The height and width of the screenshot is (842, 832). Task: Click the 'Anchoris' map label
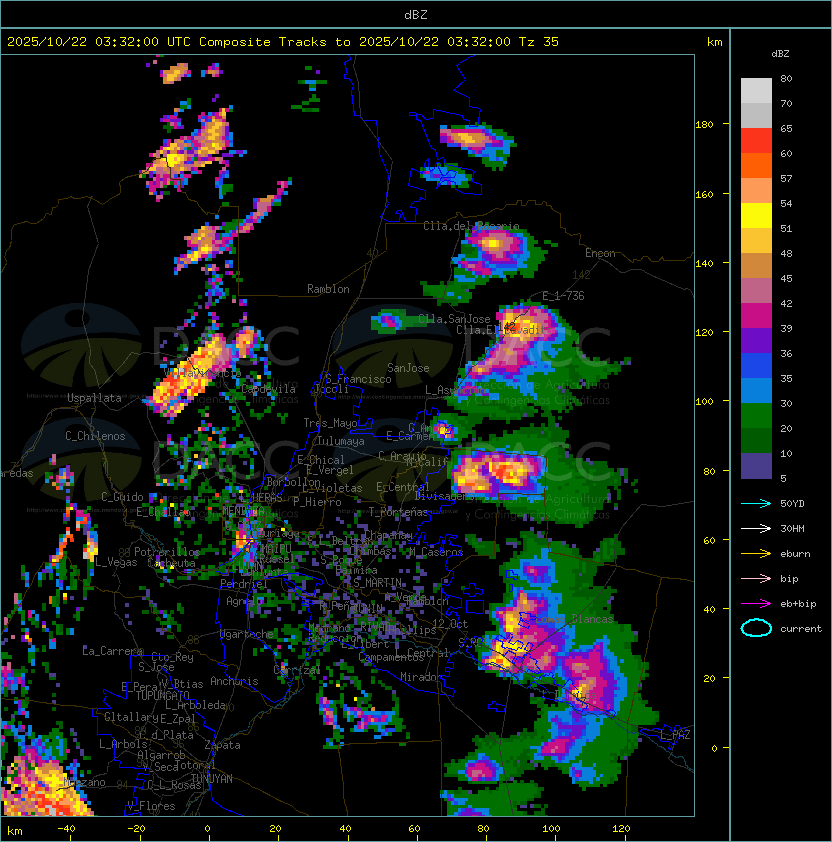pos(234,681)
